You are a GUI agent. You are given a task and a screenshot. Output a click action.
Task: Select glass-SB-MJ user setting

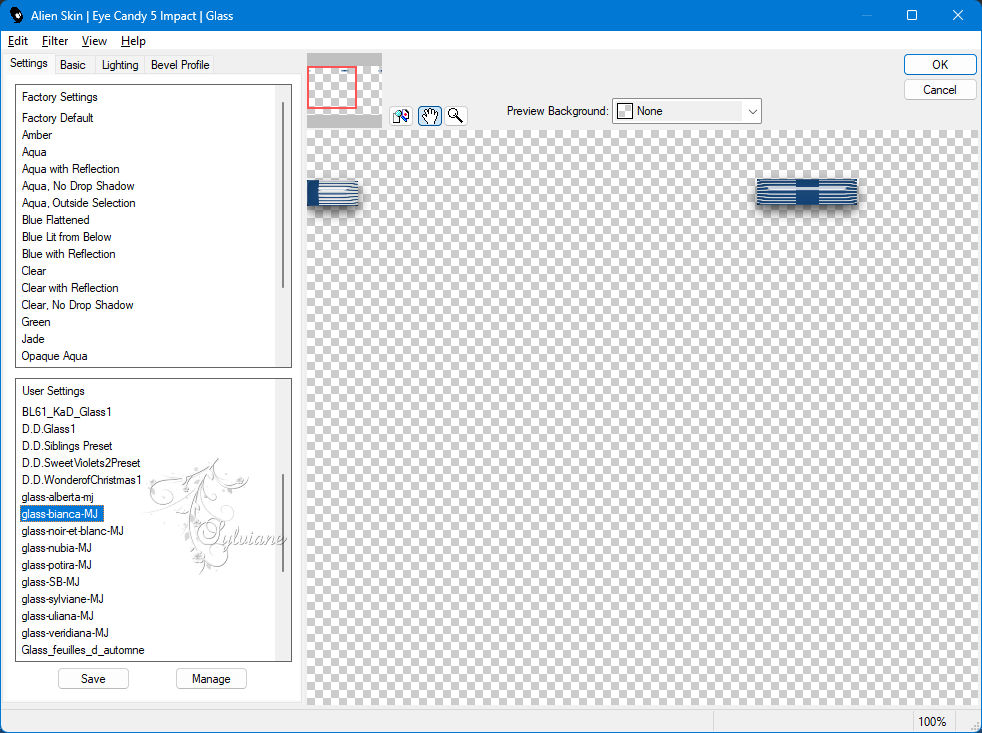click(x=50, y=581)
